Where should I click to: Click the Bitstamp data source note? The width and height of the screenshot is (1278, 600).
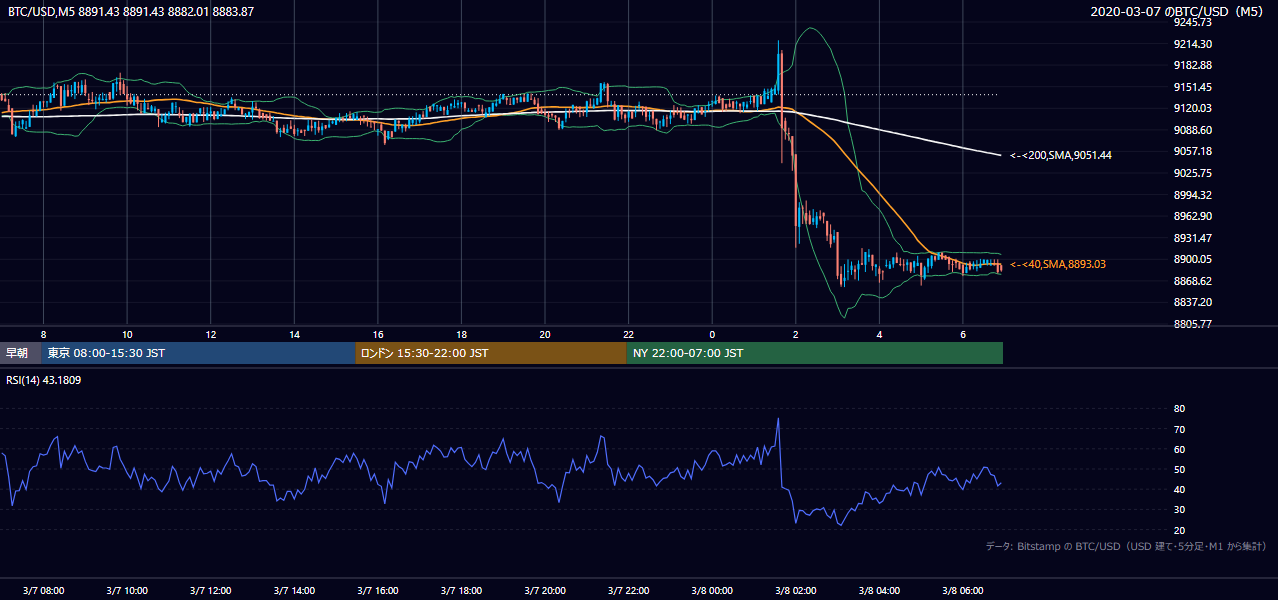(x=1125, y=547)
